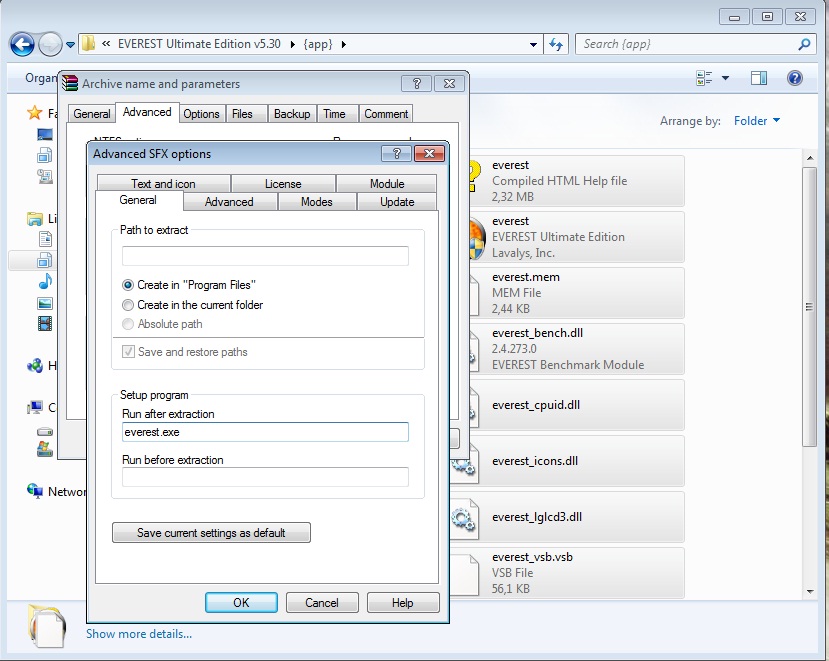Open the Modes tab
The image size is (829, 661).
point(316,201)
